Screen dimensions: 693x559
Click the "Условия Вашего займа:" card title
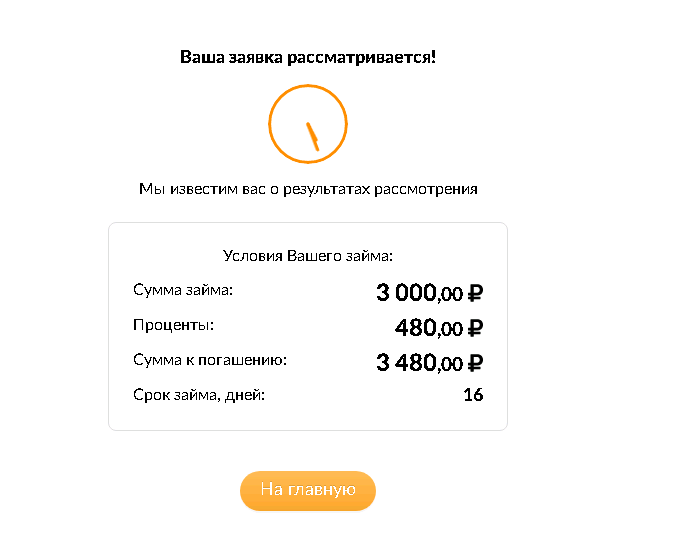click(x=308, y=255)
